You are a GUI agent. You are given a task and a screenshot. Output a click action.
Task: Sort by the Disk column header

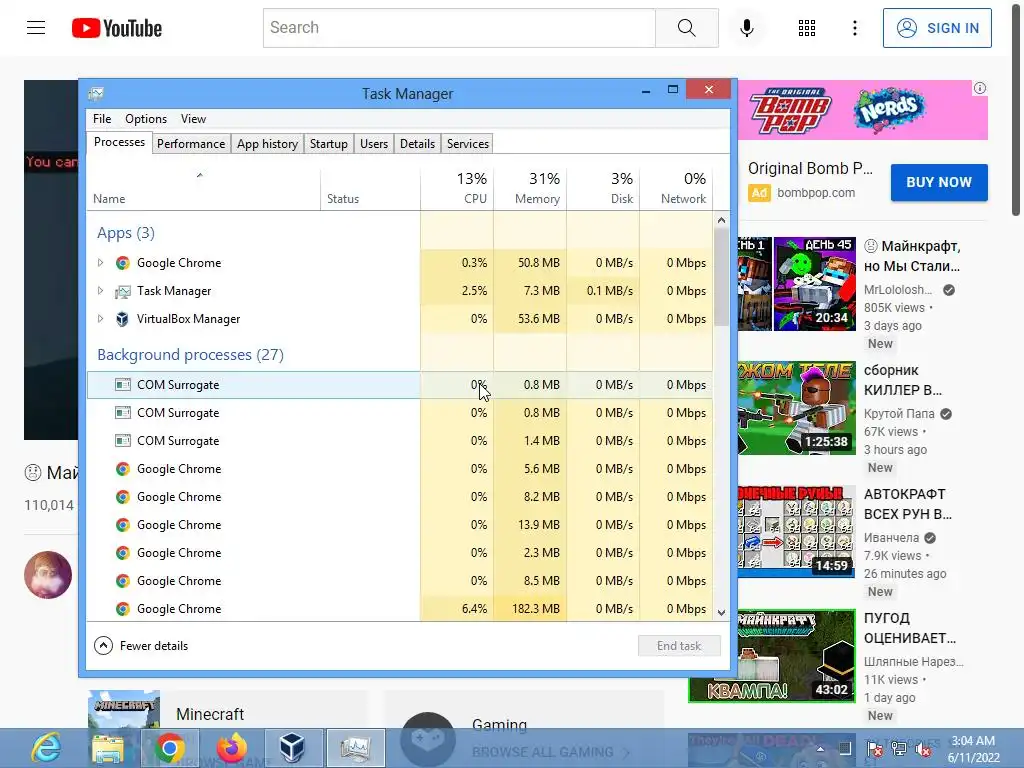pos(603,189)
